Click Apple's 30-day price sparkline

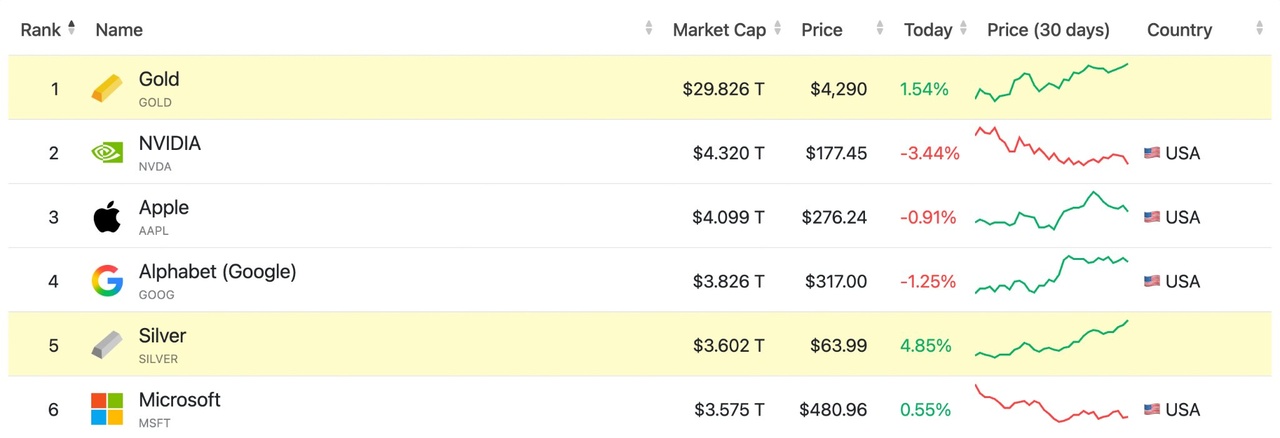(1051, 211)
